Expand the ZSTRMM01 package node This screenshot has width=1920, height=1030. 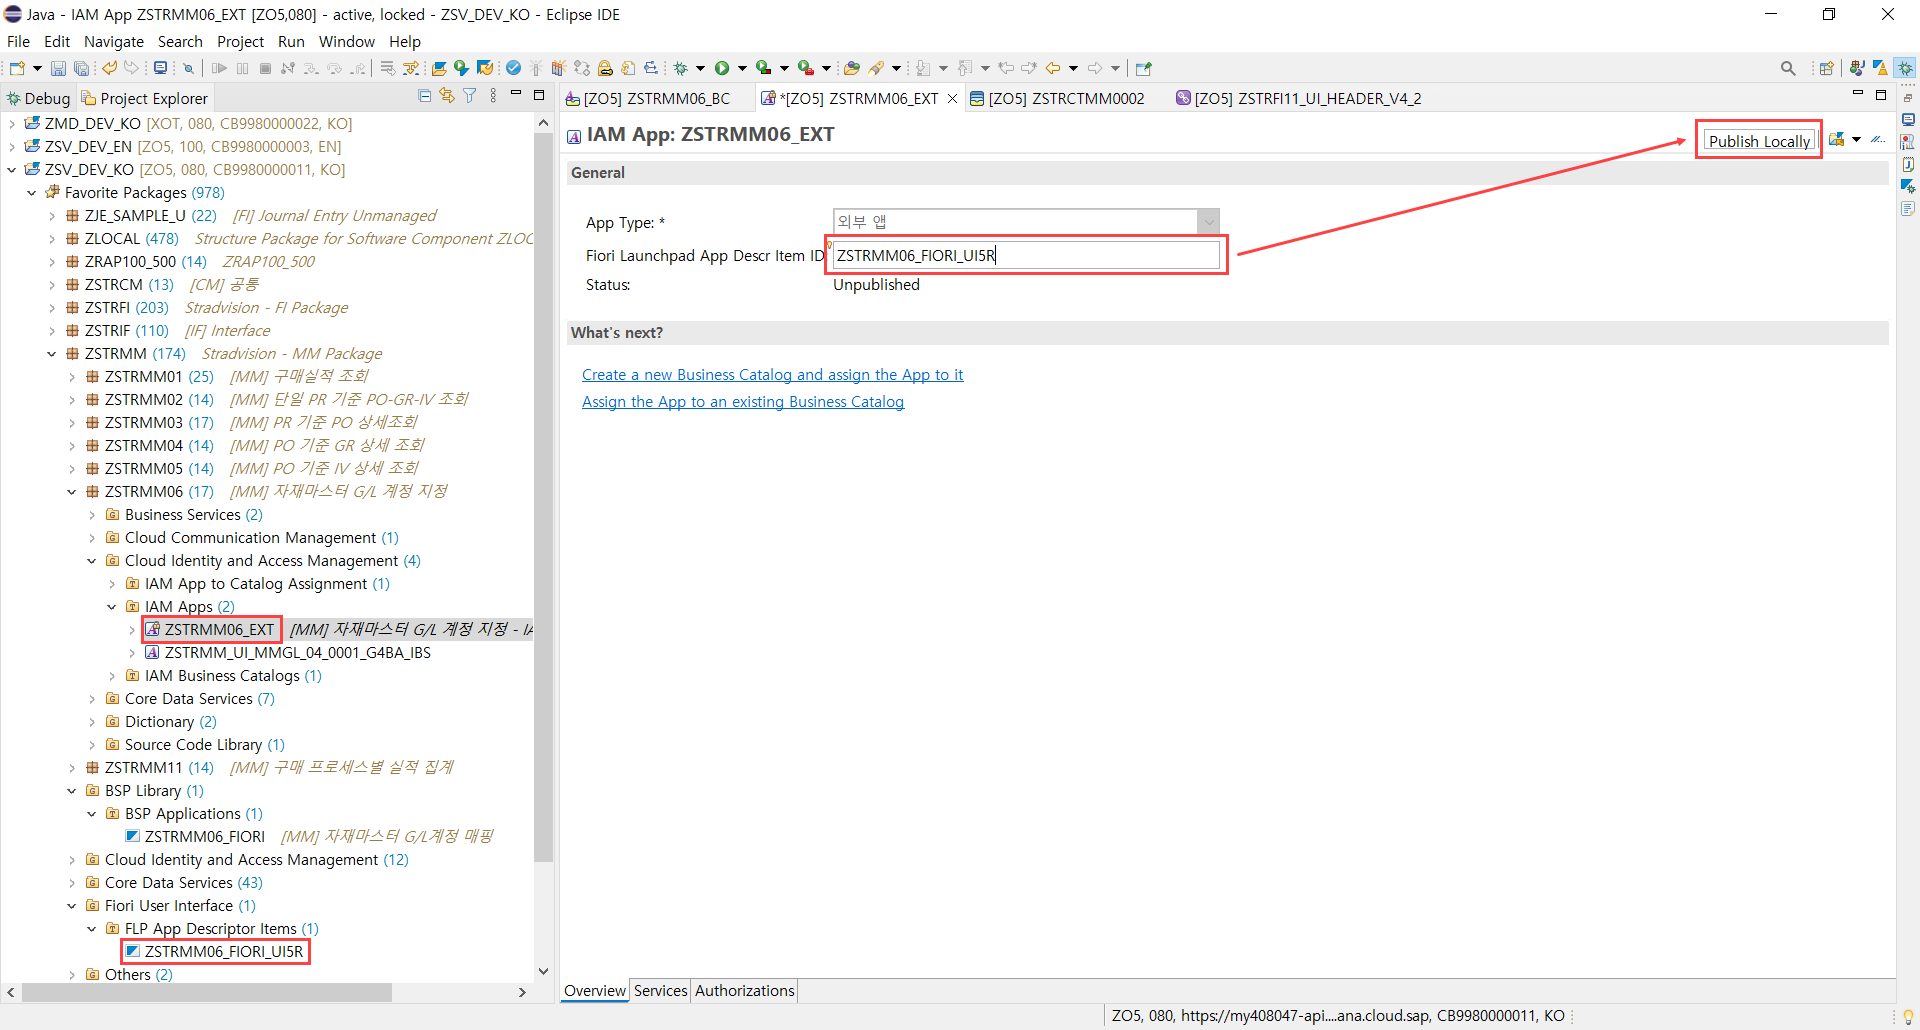coord(72,377)
